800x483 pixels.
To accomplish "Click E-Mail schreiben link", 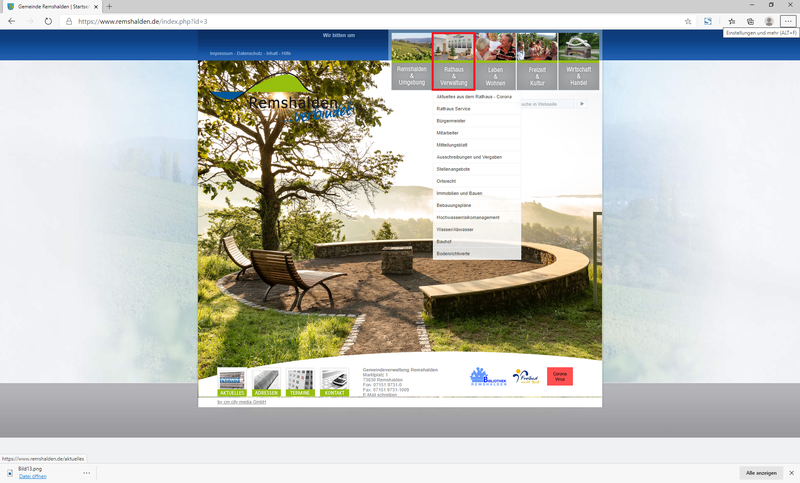I will pyautogui.click(x=380, y=395).
